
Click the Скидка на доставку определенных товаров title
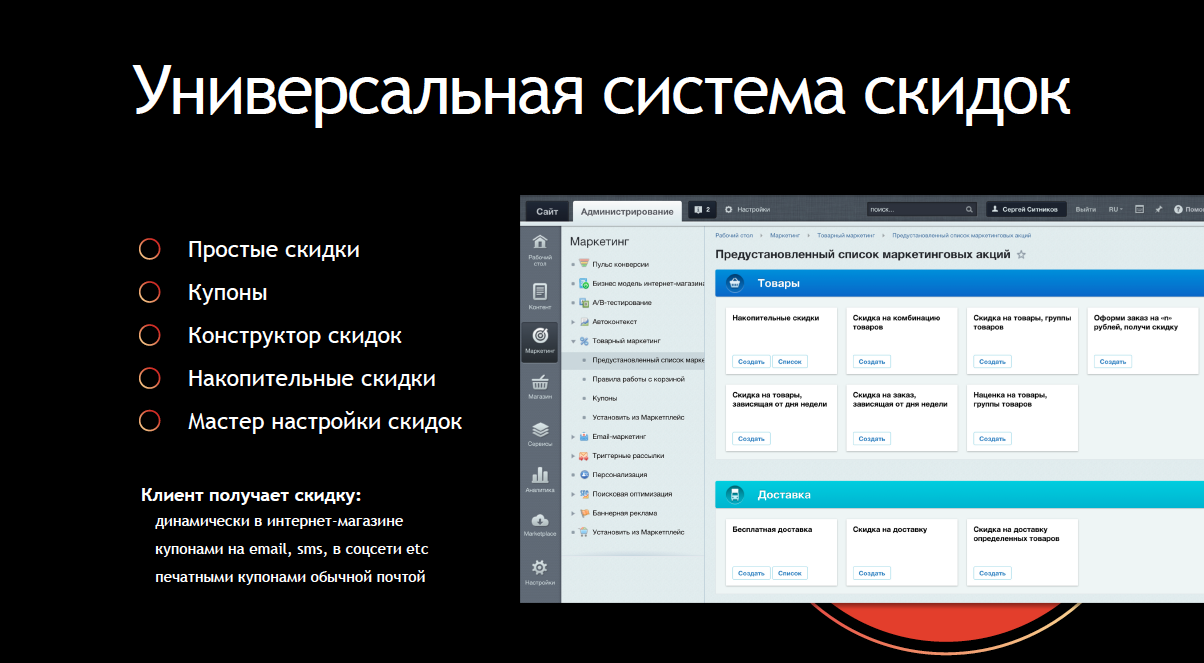(x=1016, y=533)
